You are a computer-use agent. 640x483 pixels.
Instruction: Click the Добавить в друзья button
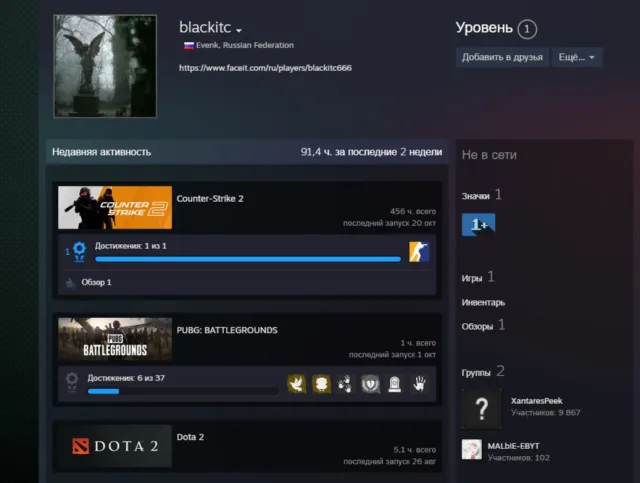point(502,57)
